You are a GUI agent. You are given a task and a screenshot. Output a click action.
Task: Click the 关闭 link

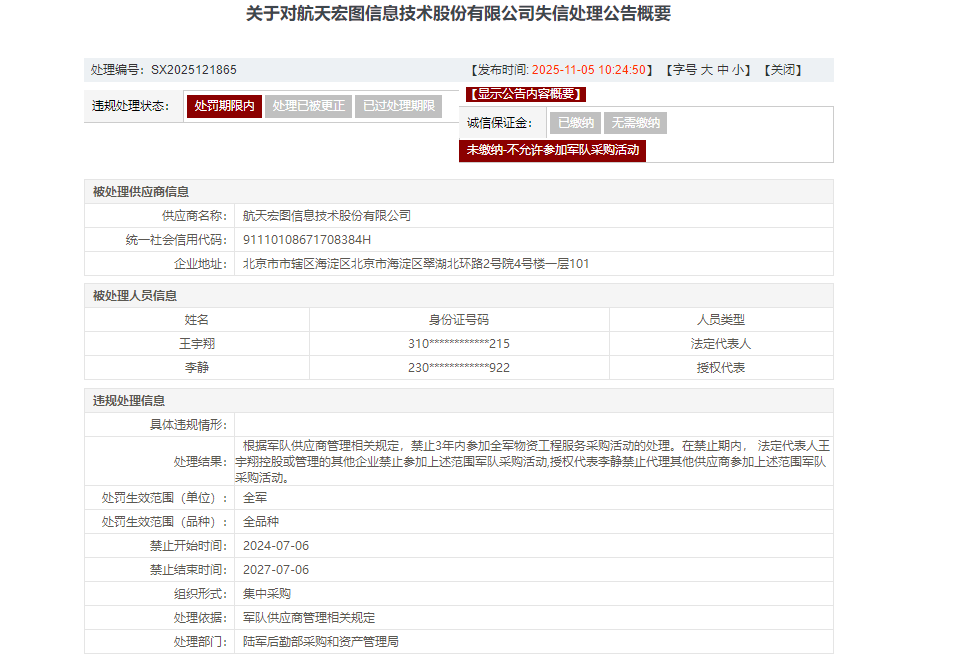click(783, 70)
